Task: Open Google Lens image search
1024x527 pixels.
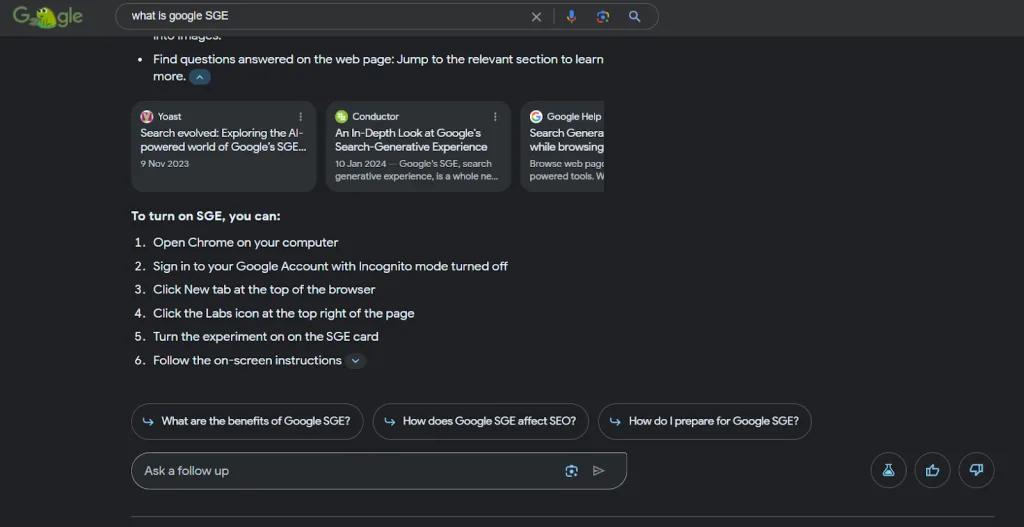Action: tap(602, 17)
